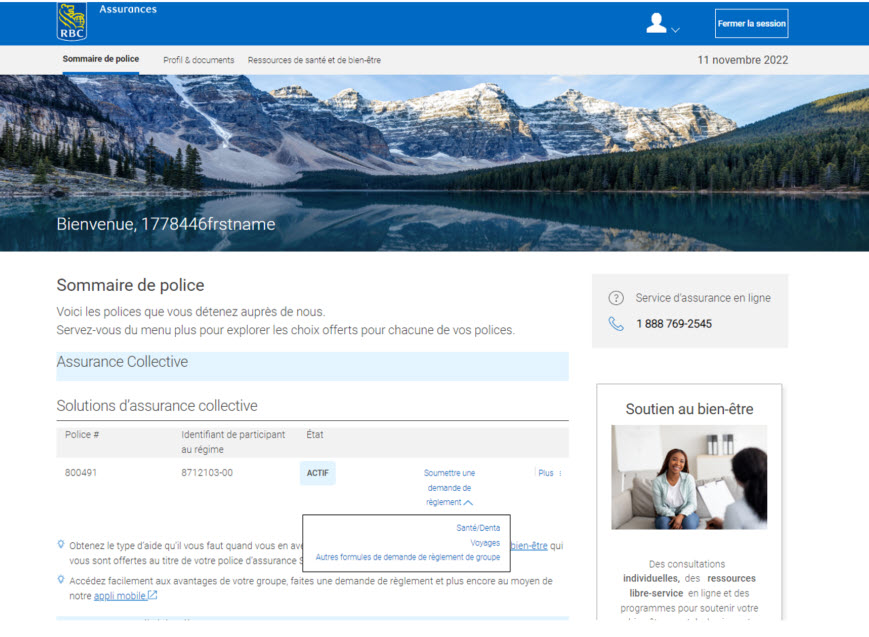Click the Solutions d'assurance collective heading

click(157, 406)
